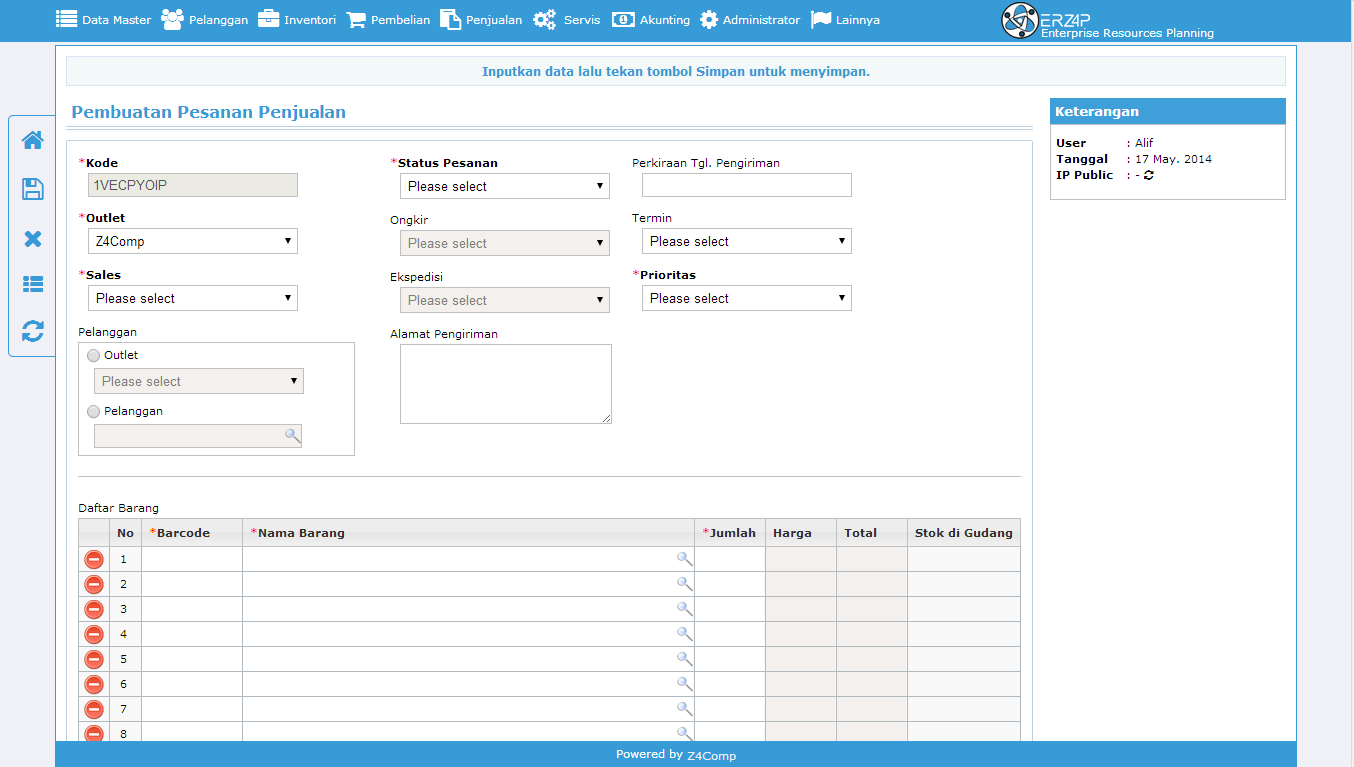This screenshot has width=1354, height=767.
Task: Click the user name Alif
Action: [x=1144, y=143]
